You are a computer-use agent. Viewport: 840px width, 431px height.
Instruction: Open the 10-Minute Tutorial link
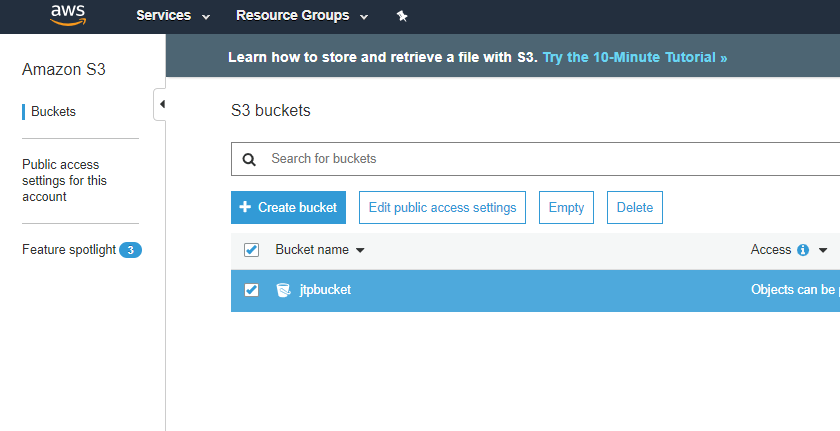pos(635,57)
